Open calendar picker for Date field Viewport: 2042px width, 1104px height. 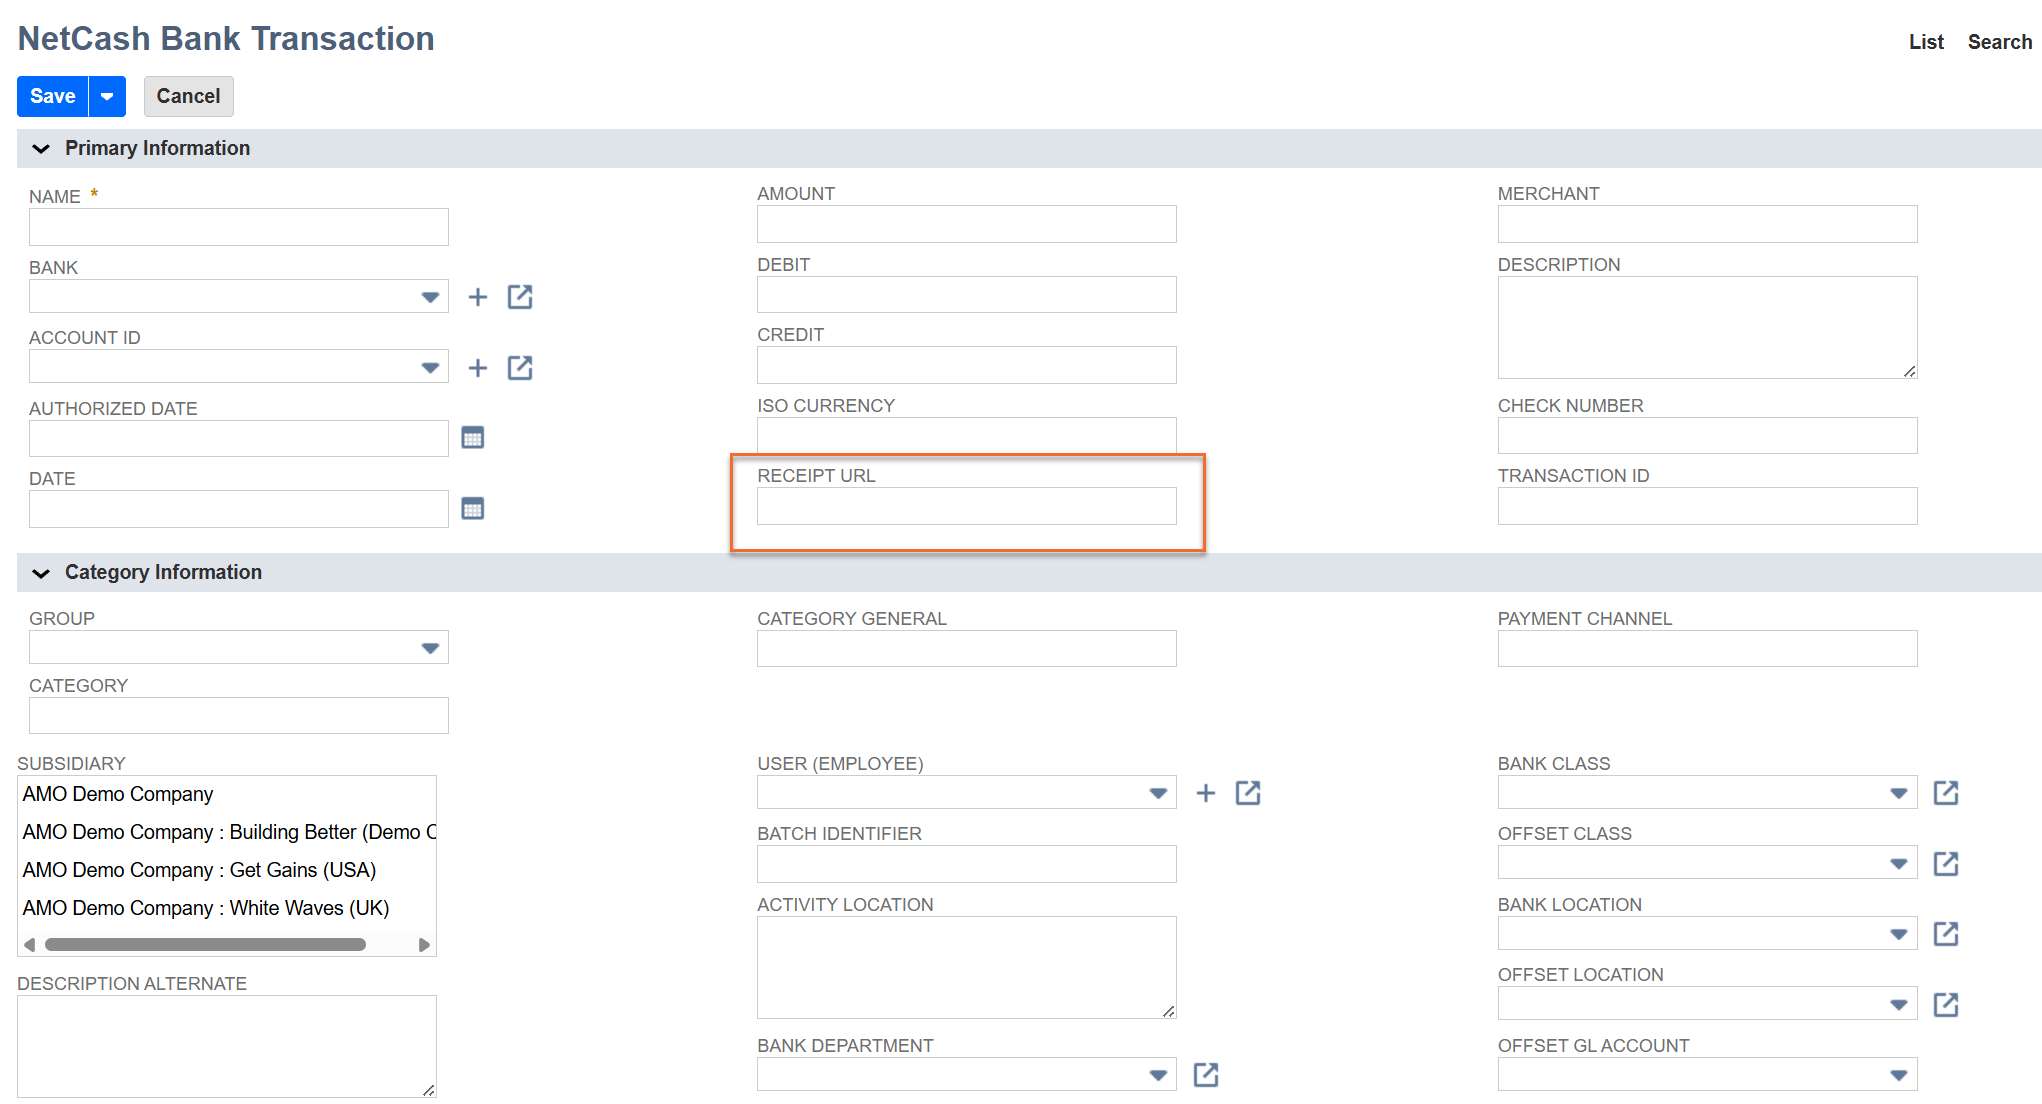[x=473, y=509]
